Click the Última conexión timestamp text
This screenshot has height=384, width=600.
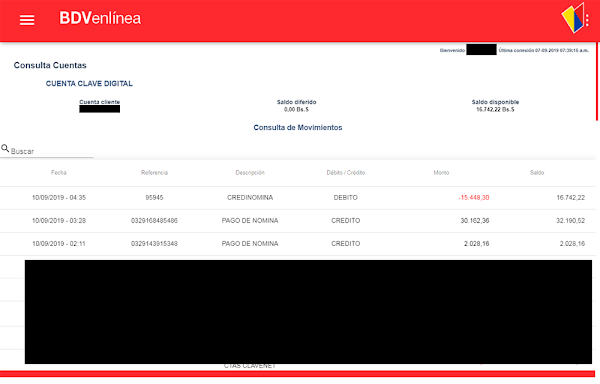click(543, 50)
